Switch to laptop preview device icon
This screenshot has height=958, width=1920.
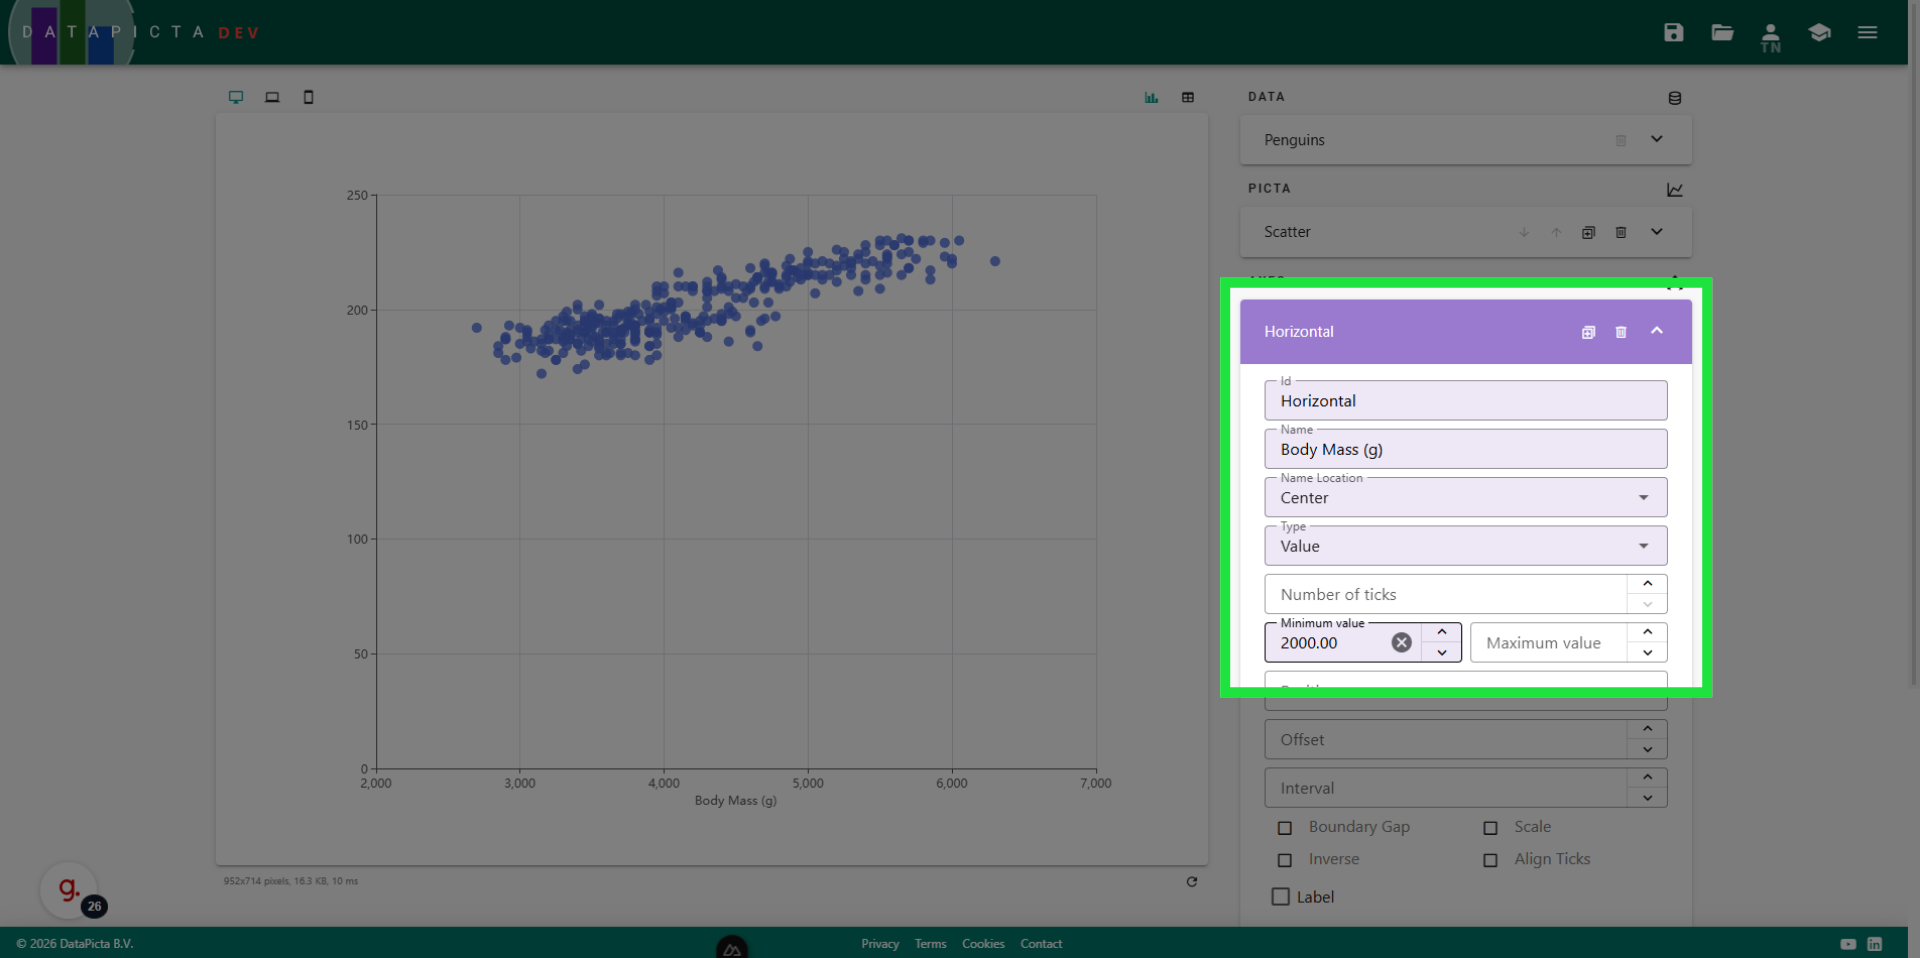pos(272,97)
